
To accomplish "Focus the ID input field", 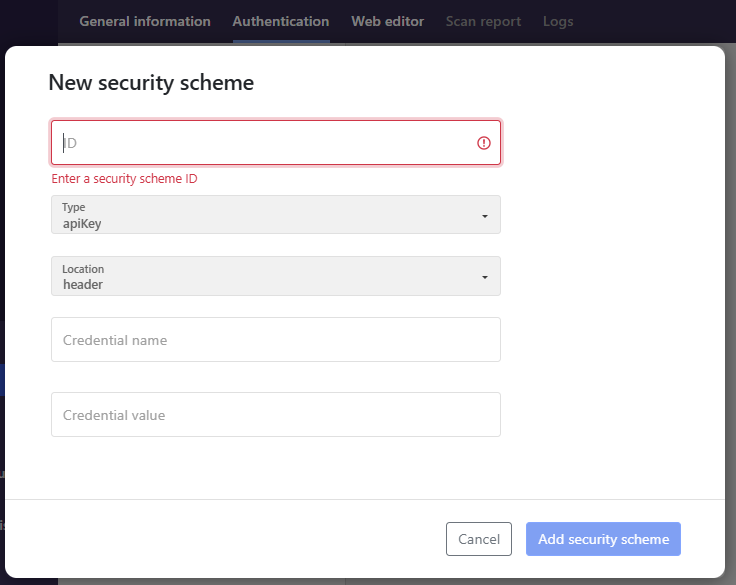I will 265,143.
